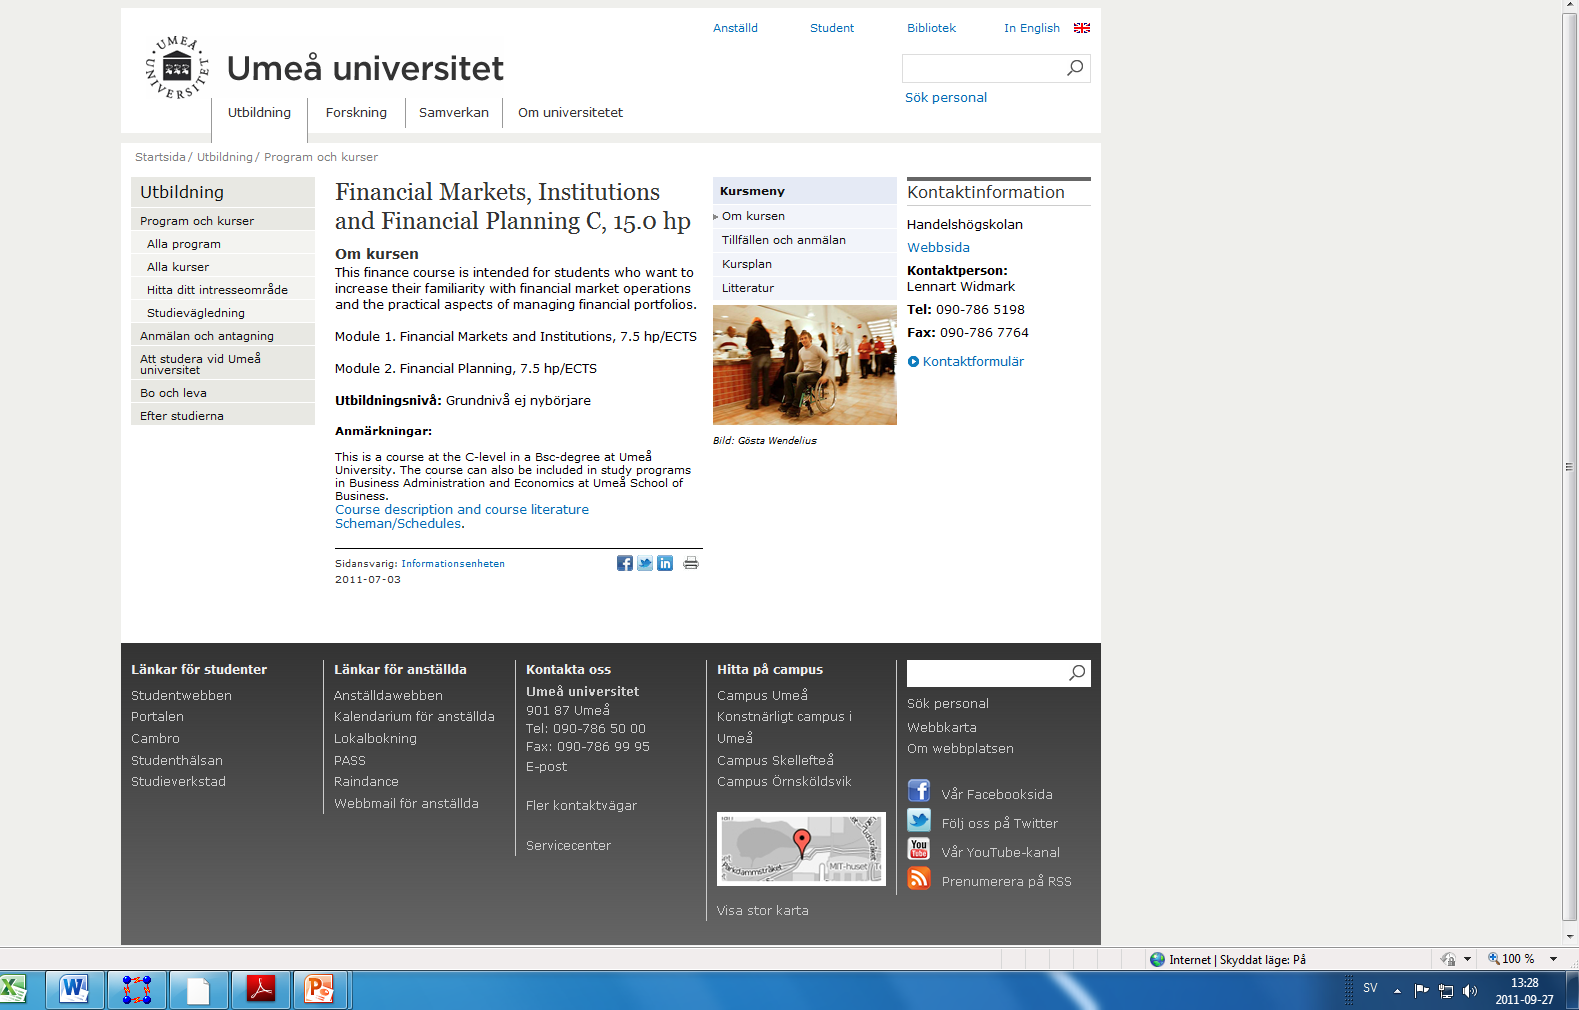Open PowerPoint from the taskbar
This screenshot has height=1010, width=1579.
[320, 989]
